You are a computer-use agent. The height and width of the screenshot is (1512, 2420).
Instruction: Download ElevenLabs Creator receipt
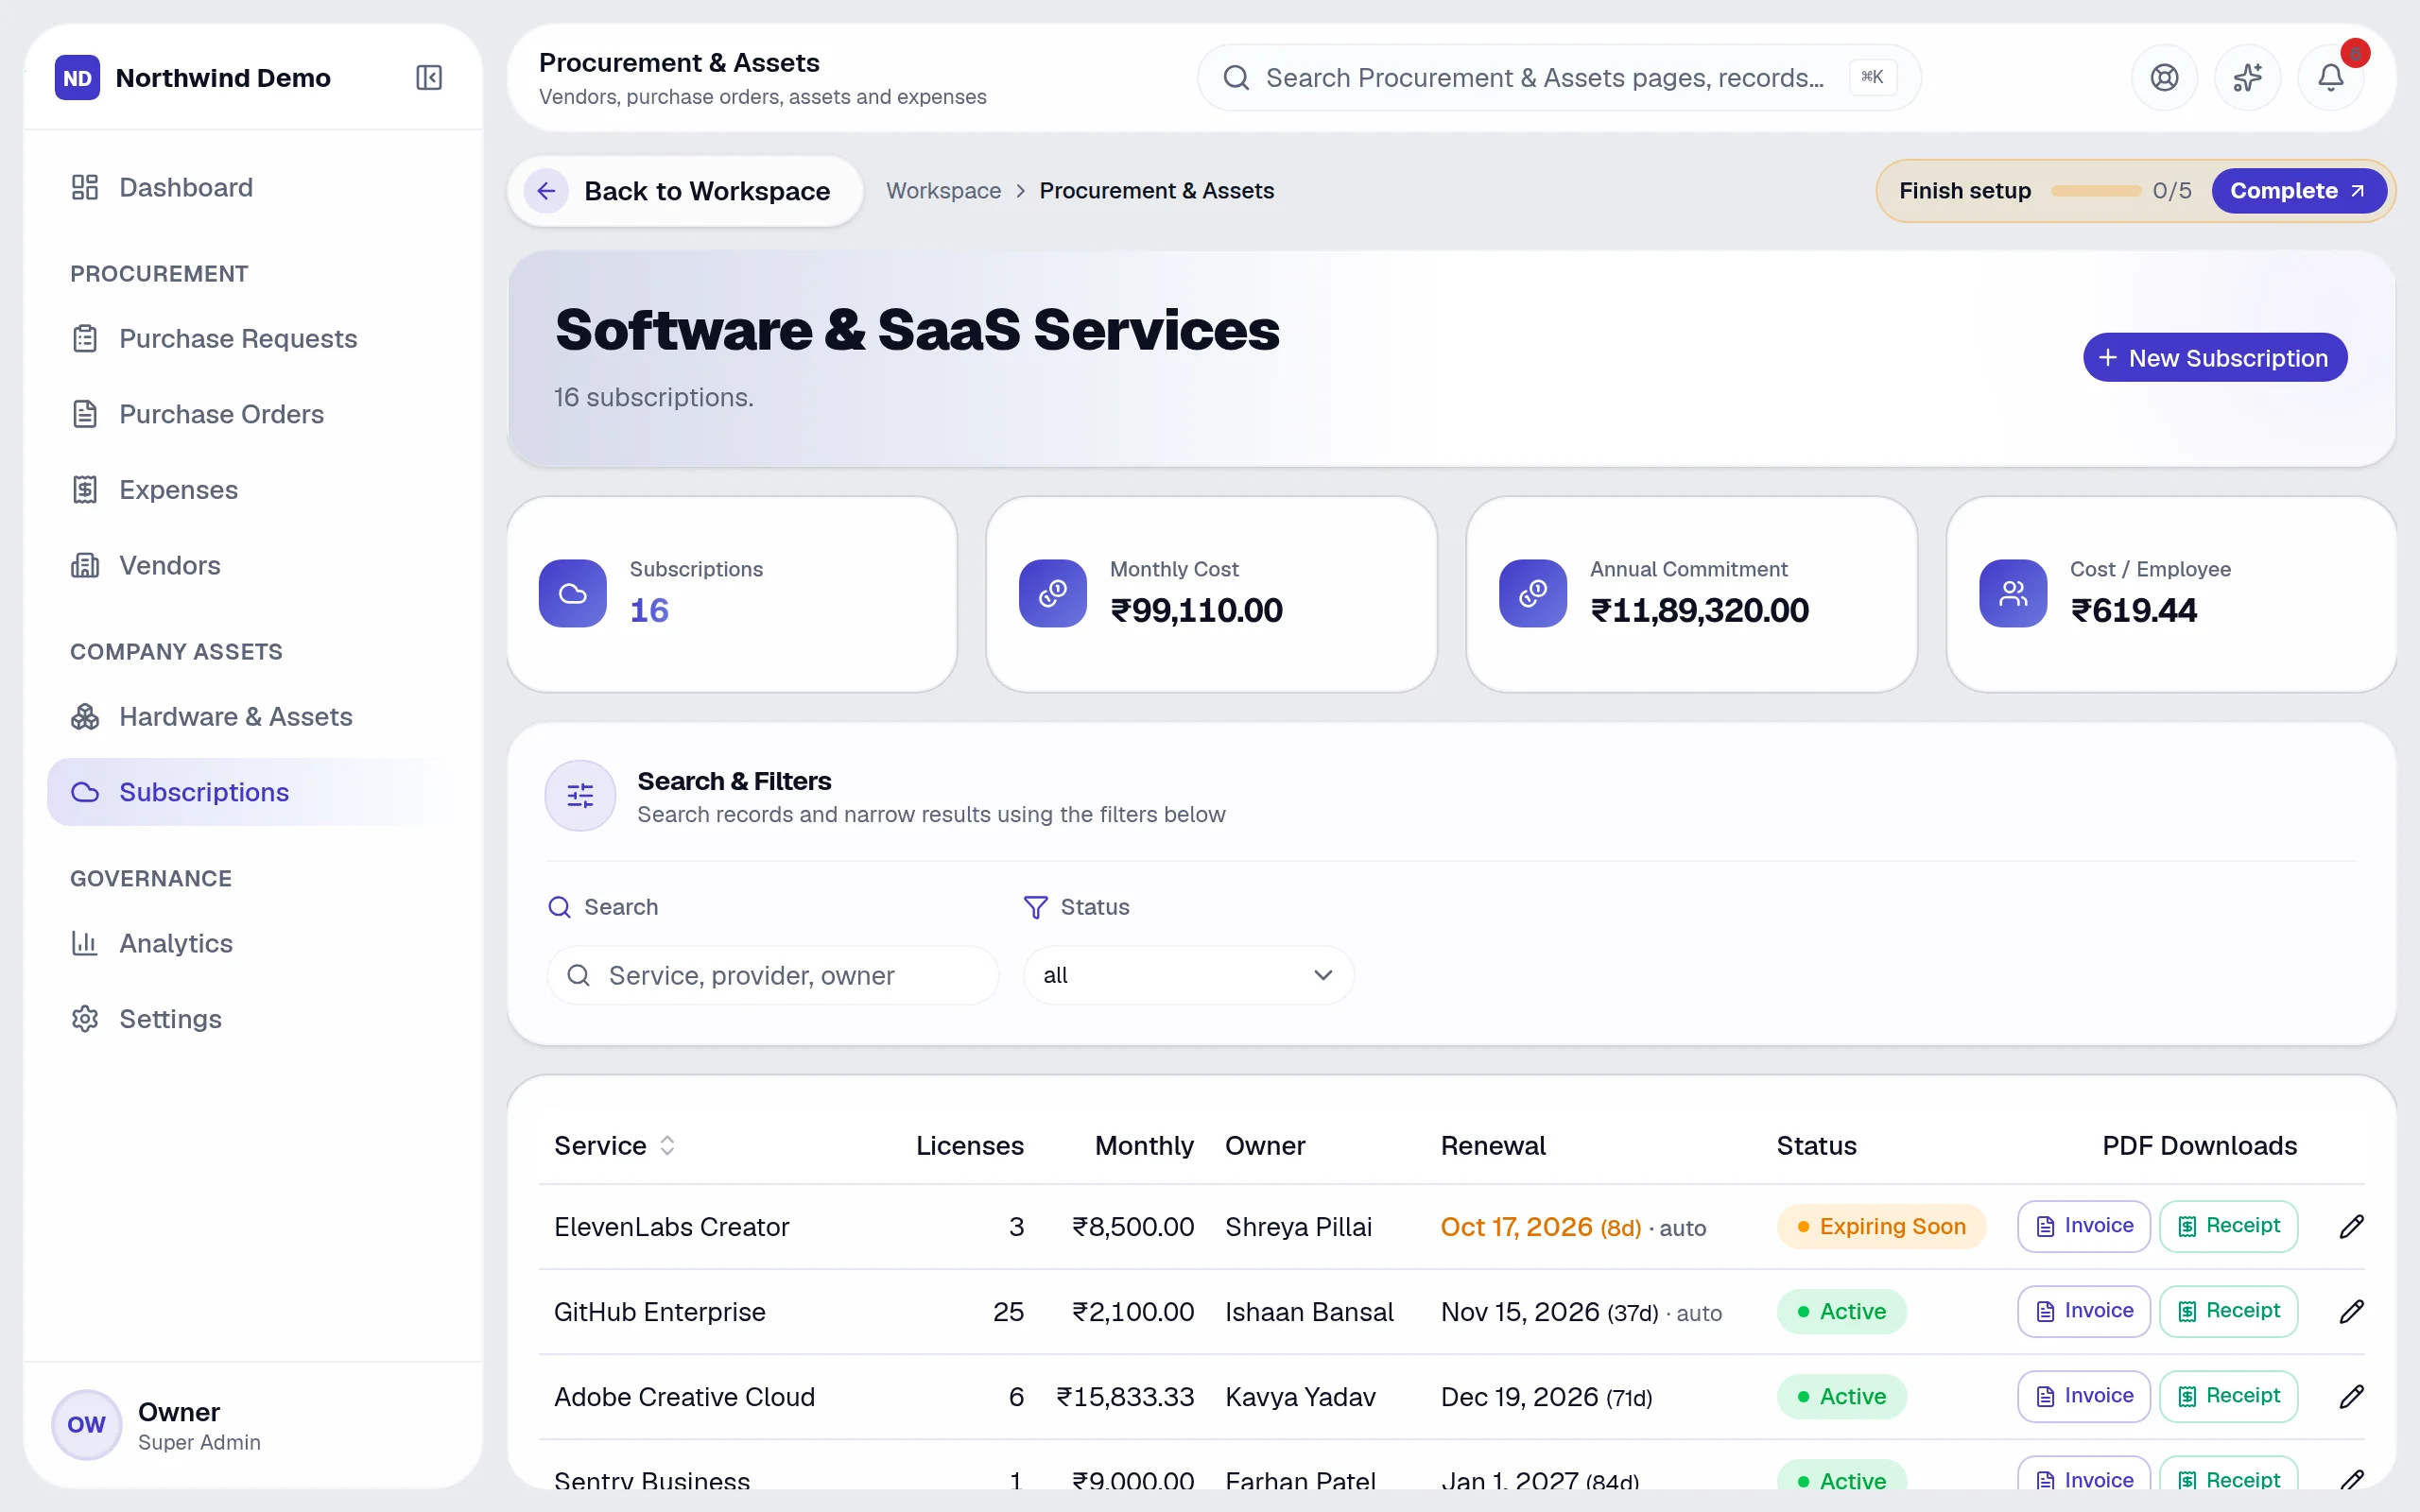pyautogui.click(x=2228, y=1226)
